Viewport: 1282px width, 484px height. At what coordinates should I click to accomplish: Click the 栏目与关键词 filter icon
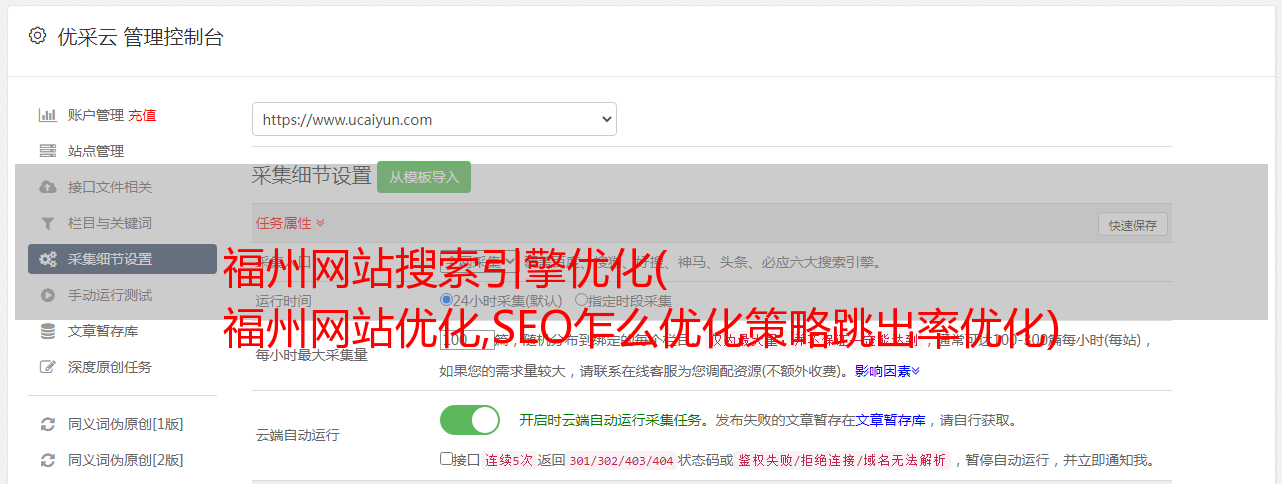click(x=47, y=223)
